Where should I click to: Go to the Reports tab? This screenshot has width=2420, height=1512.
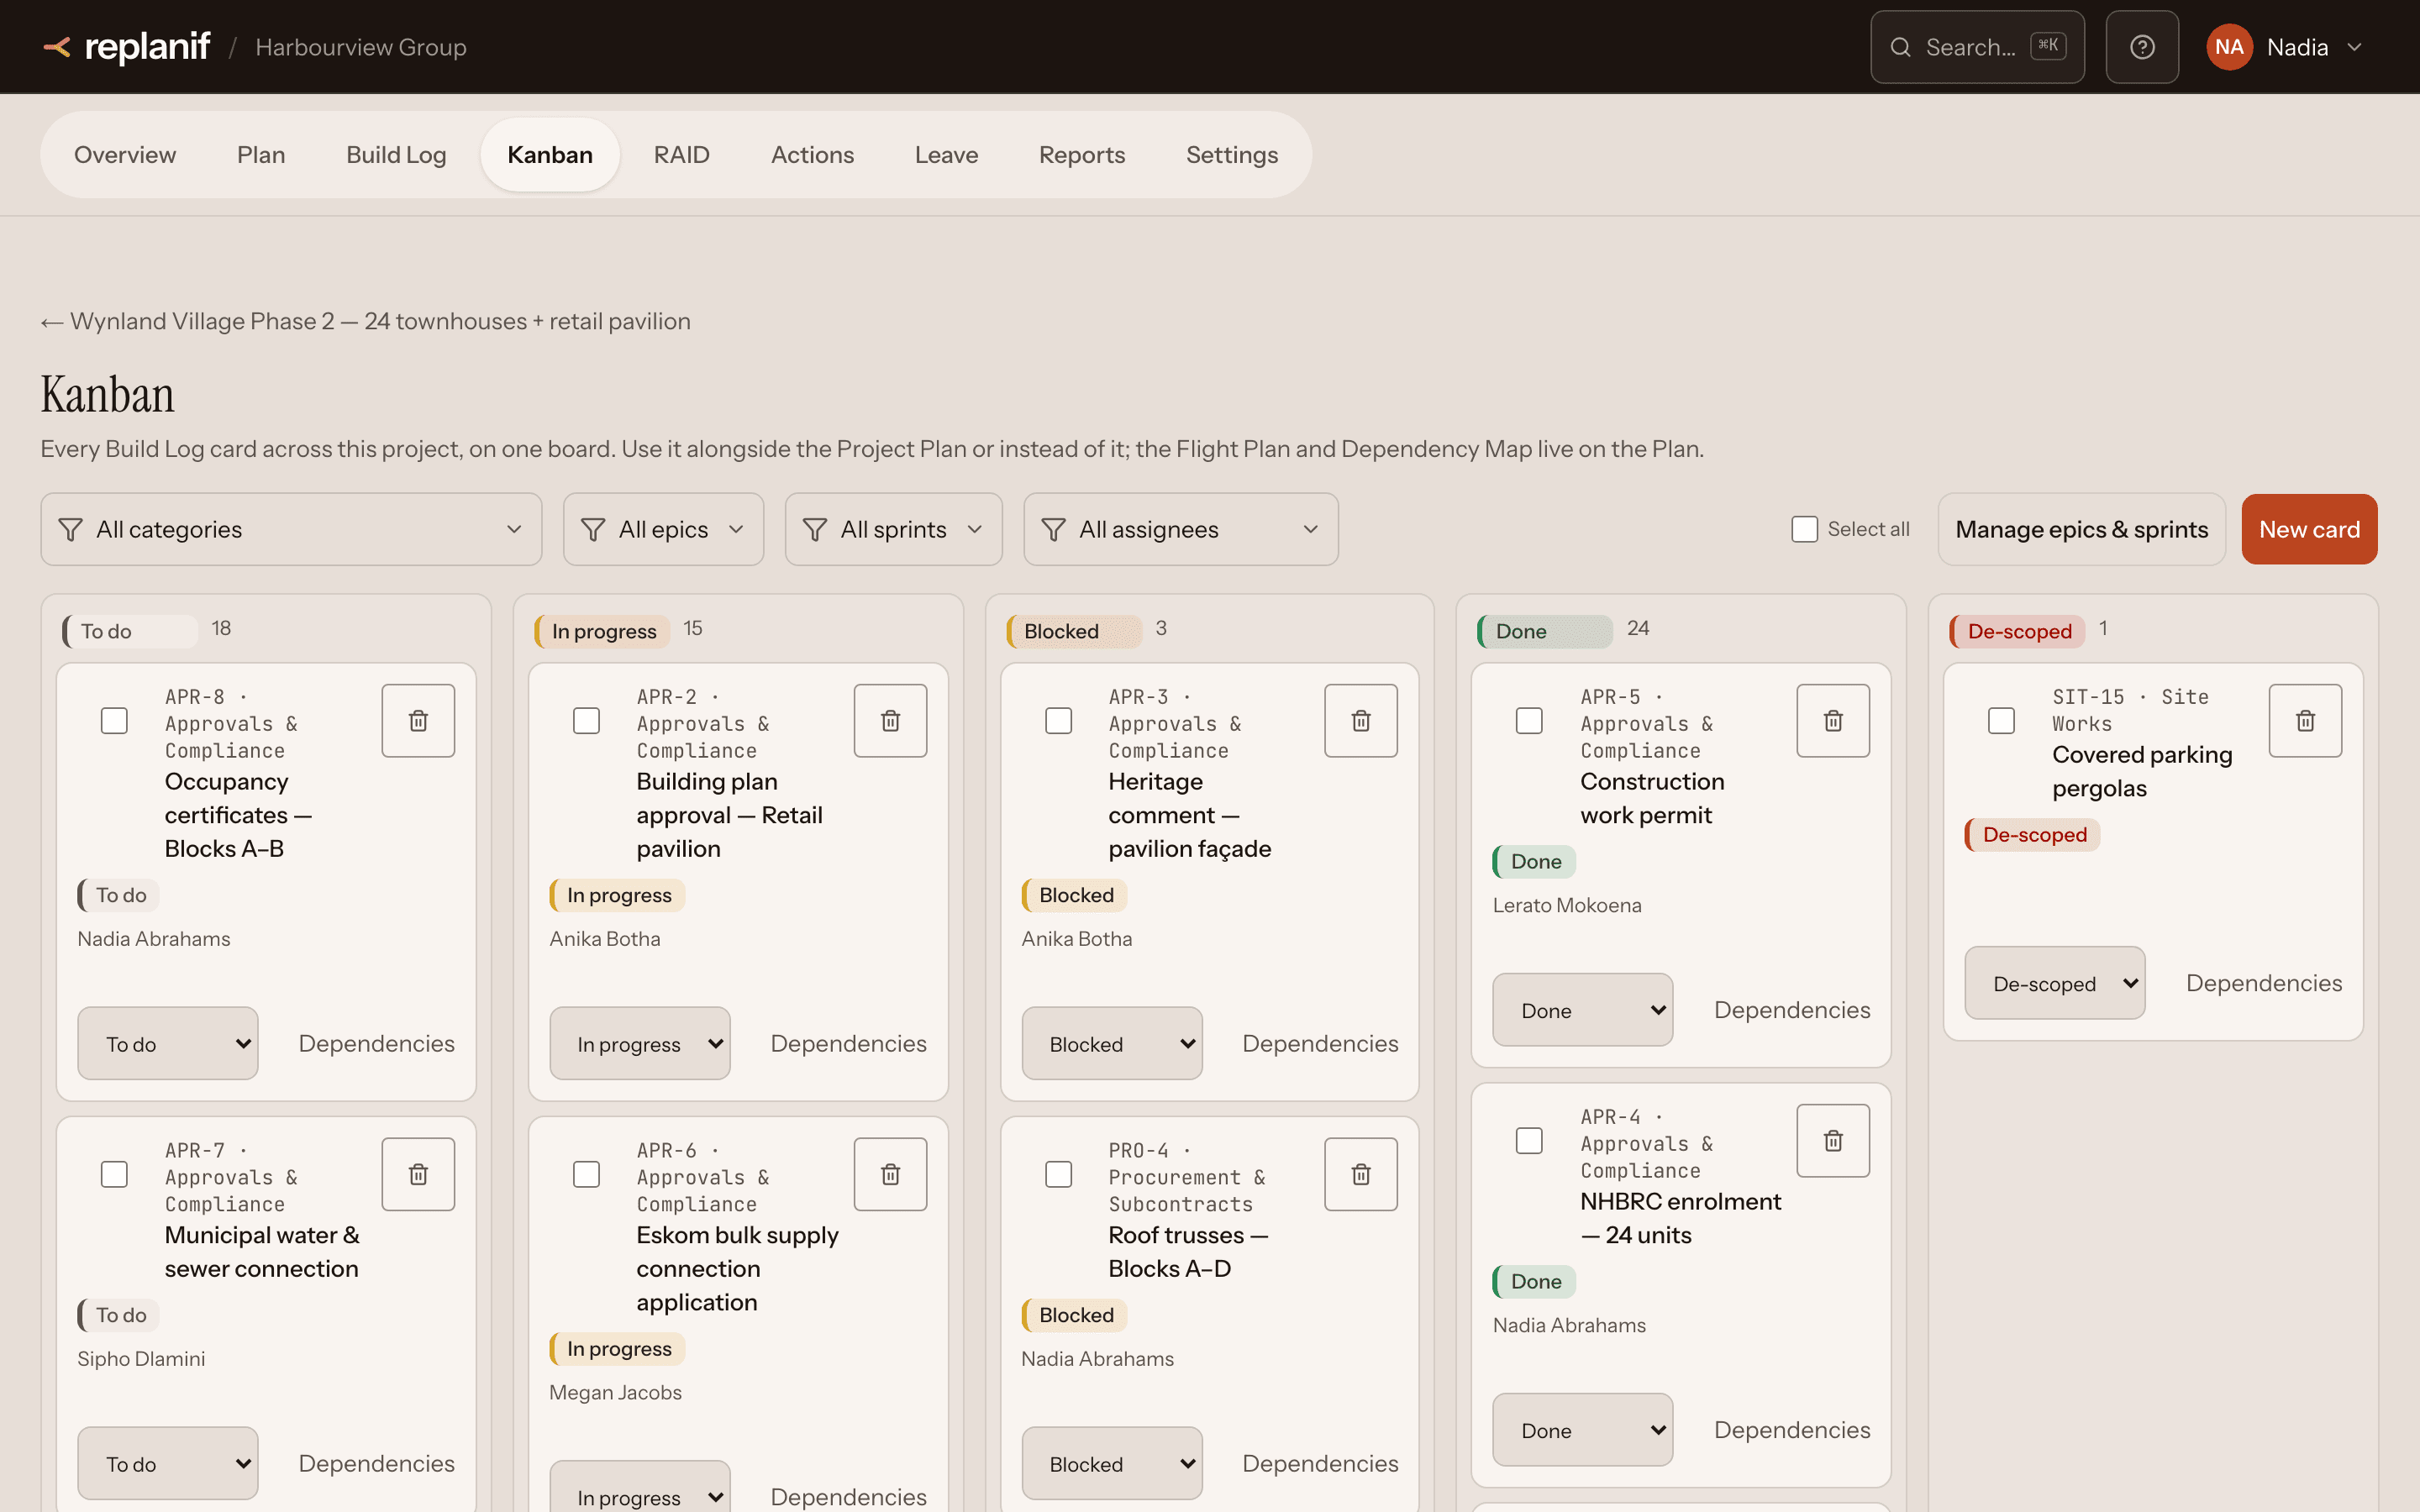1081,155
